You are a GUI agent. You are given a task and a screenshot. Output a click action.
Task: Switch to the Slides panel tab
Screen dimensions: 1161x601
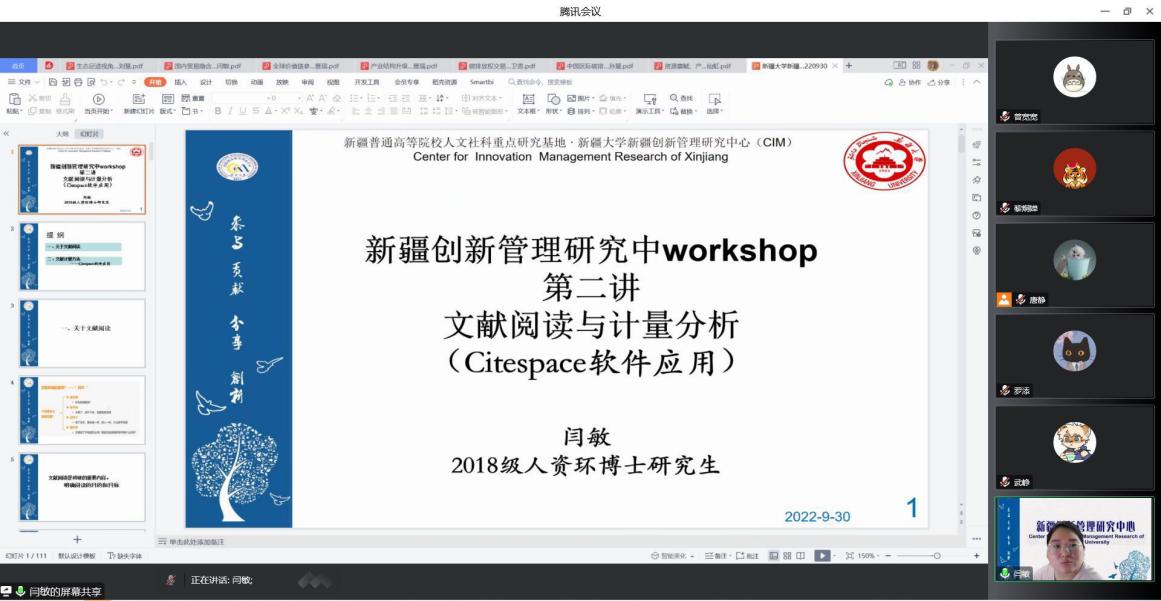coord(90,134)
